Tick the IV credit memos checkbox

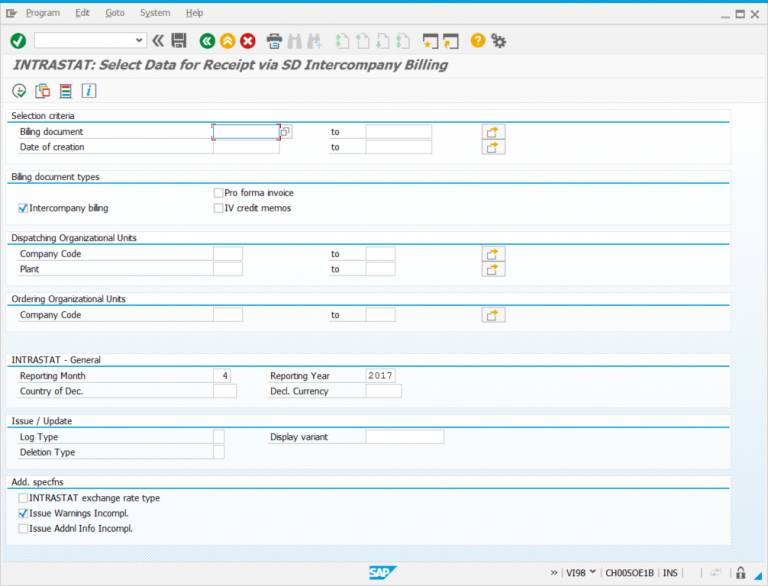pyautogui.click(x=218, y=208)
